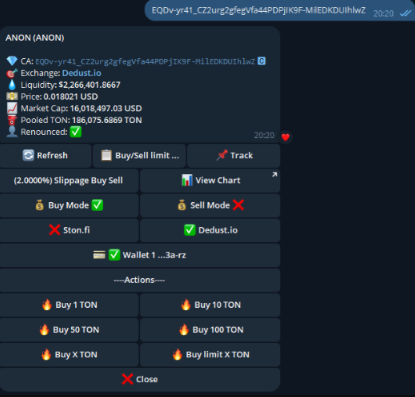Click the diamond icon beside CA
This screenshot has height=397, width=415.
tap(12, 61)
